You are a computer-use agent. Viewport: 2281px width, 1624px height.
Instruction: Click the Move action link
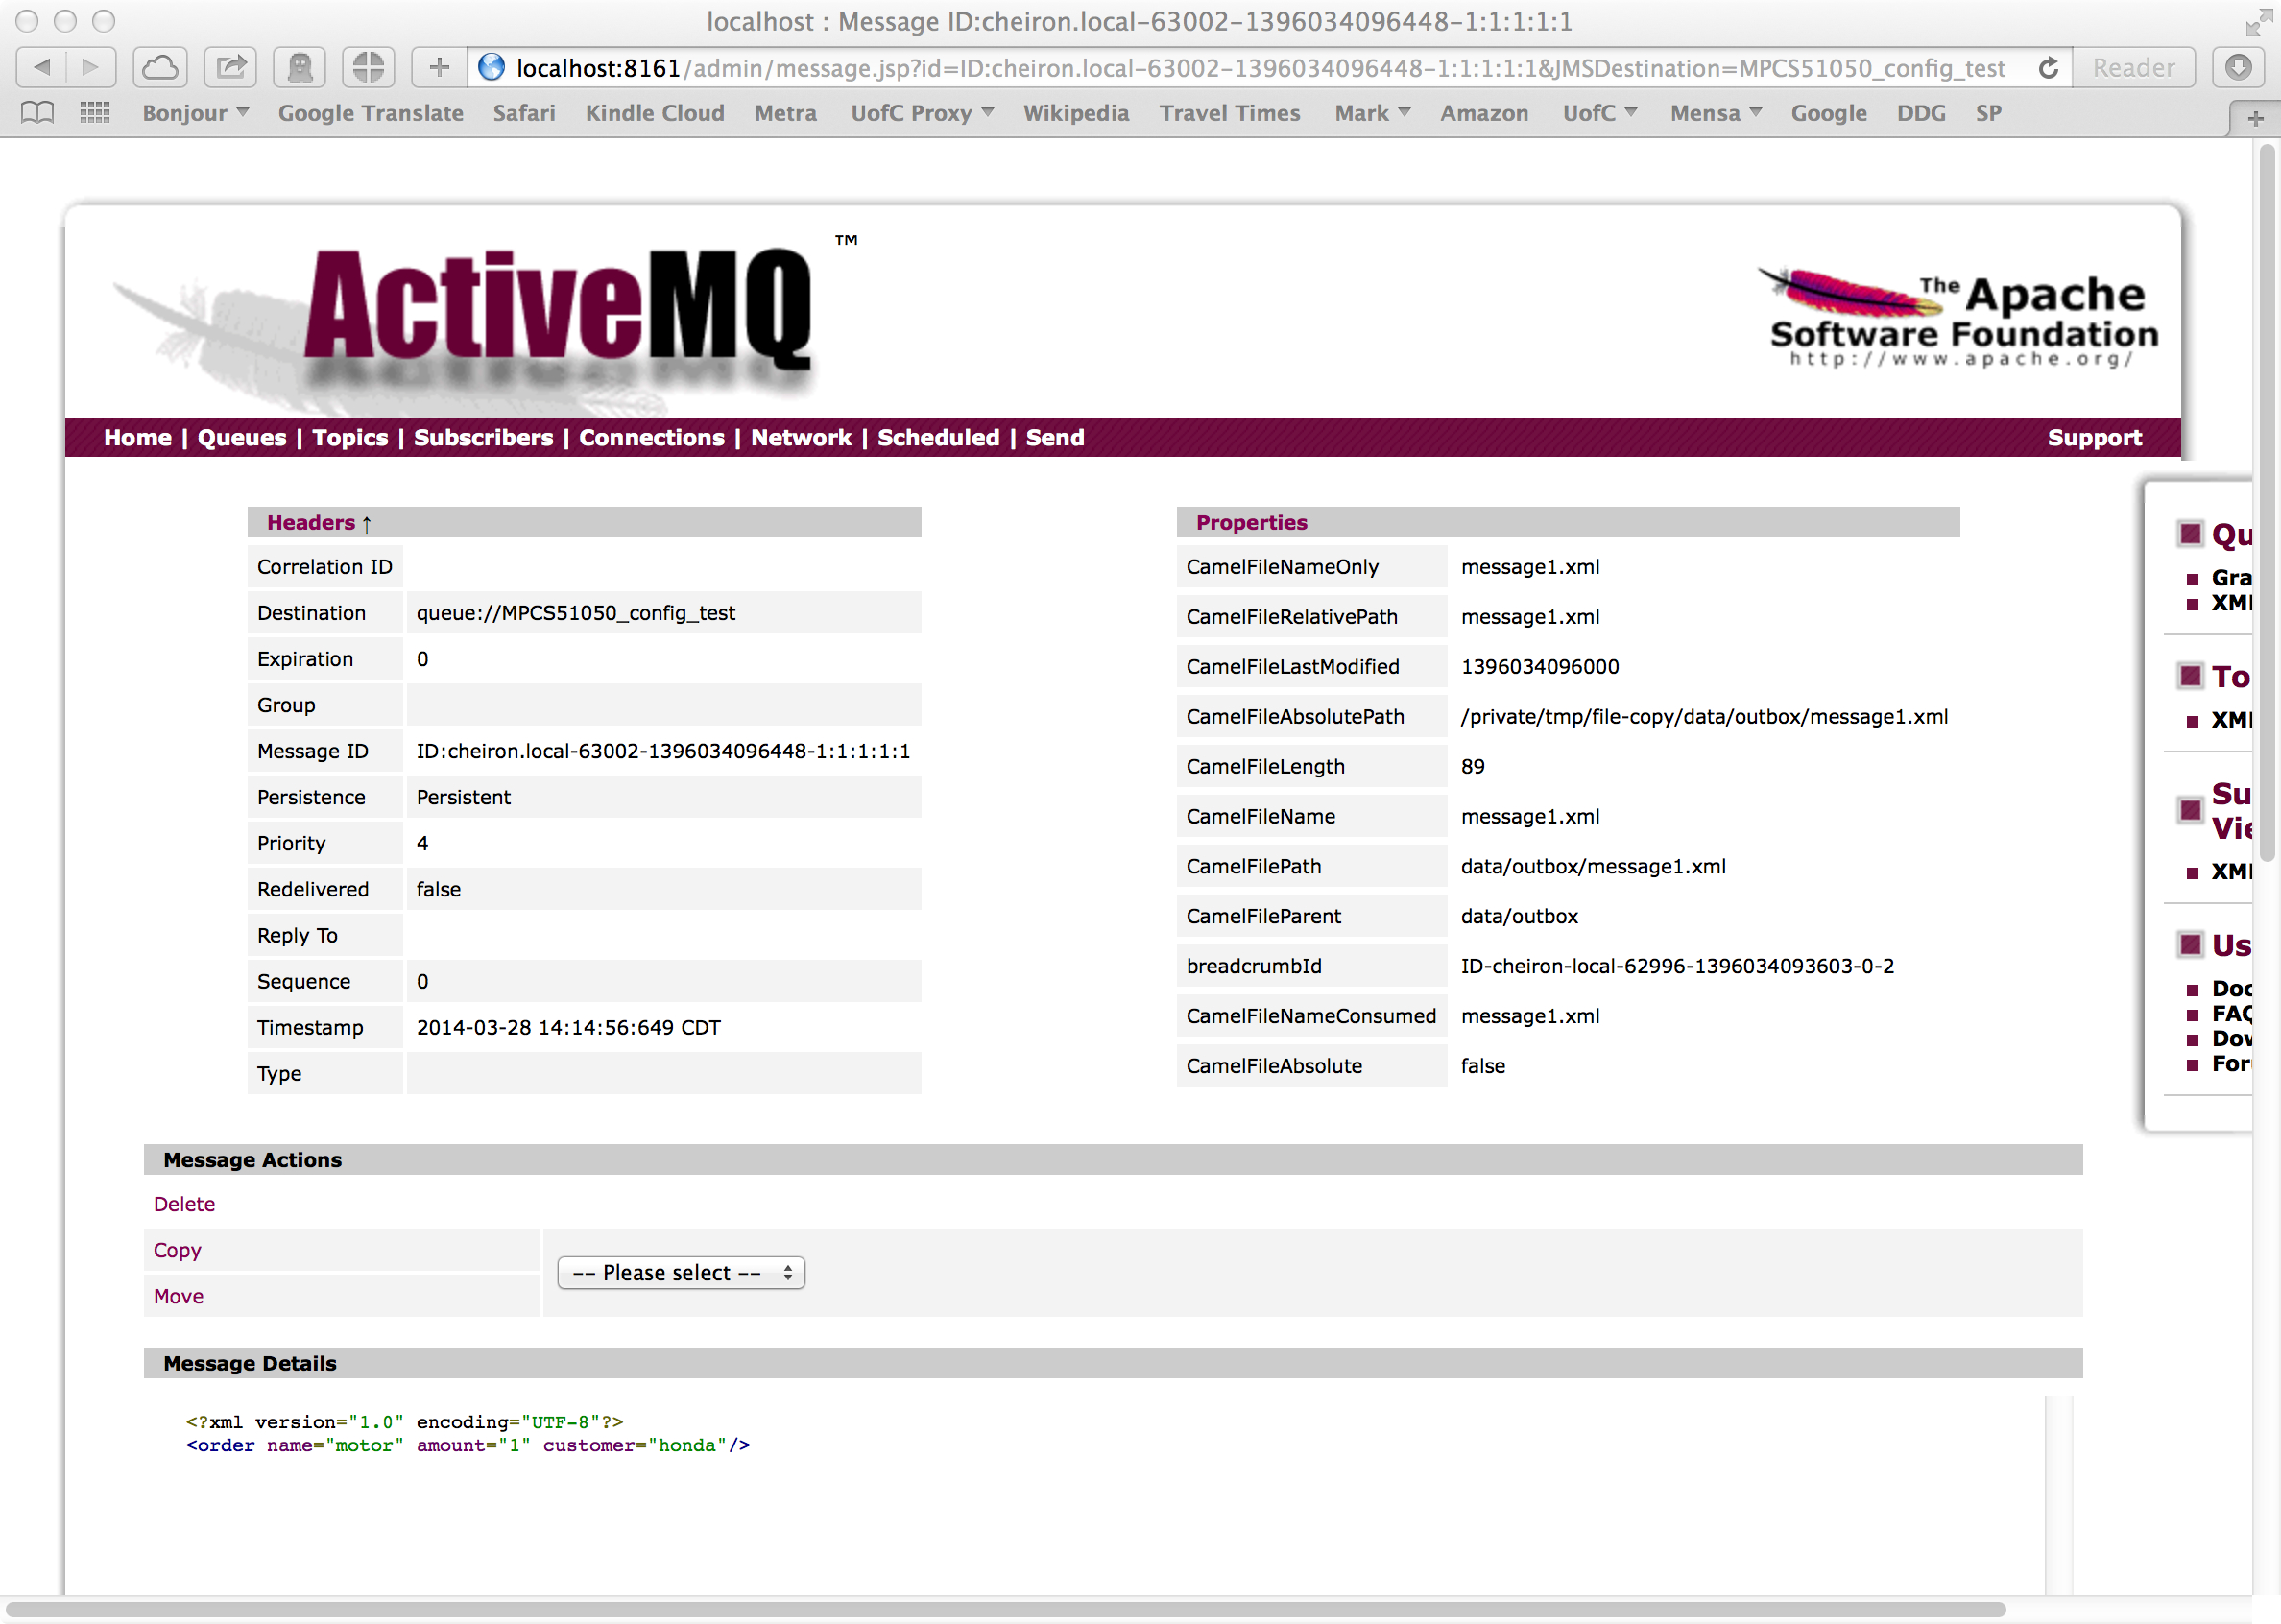(x=178, y=1296)
